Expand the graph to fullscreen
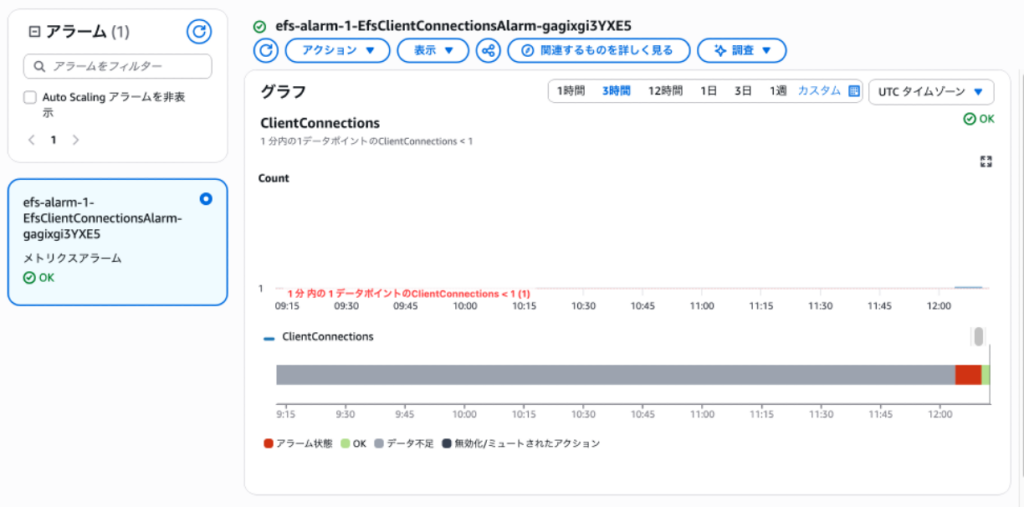This screenshot has width=1024, height=507. tap(986, 162)
